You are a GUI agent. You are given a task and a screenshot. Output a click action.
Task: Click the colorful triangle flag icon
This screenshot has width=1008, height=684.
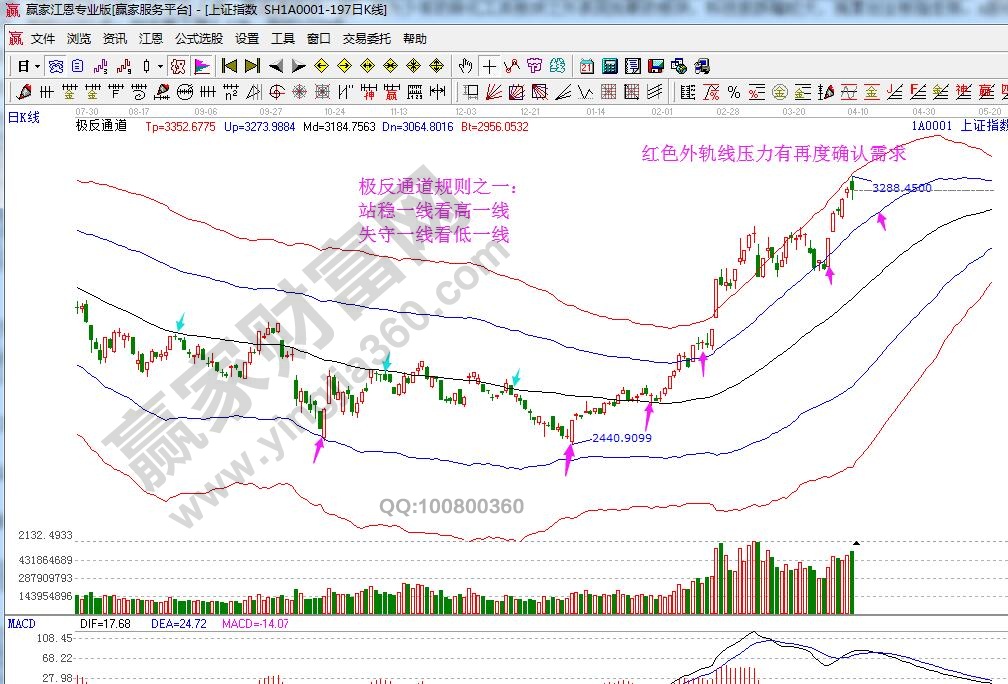point(202,66)
